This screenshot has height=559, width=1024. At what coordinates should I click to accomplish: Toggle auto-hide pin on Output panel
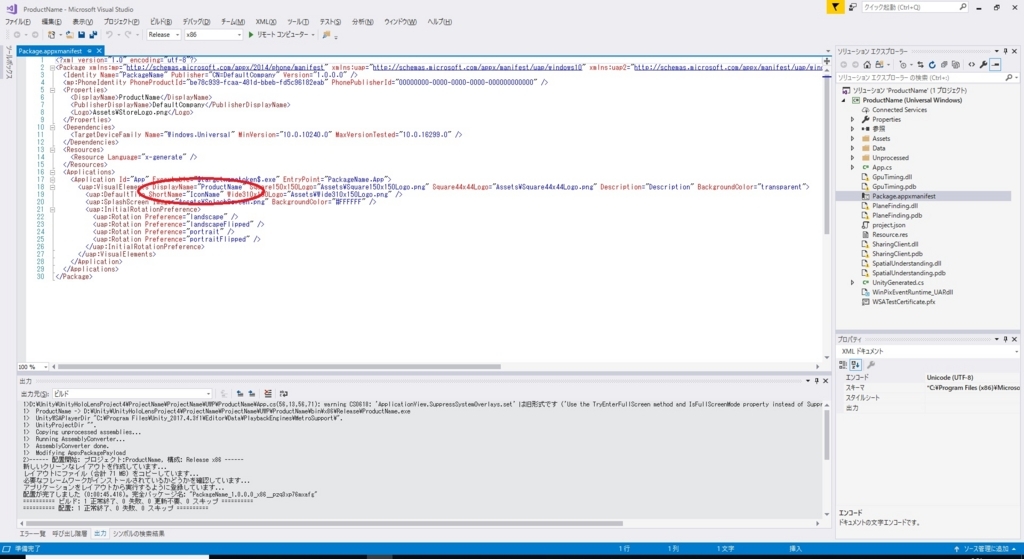click(x=816, y=381)
